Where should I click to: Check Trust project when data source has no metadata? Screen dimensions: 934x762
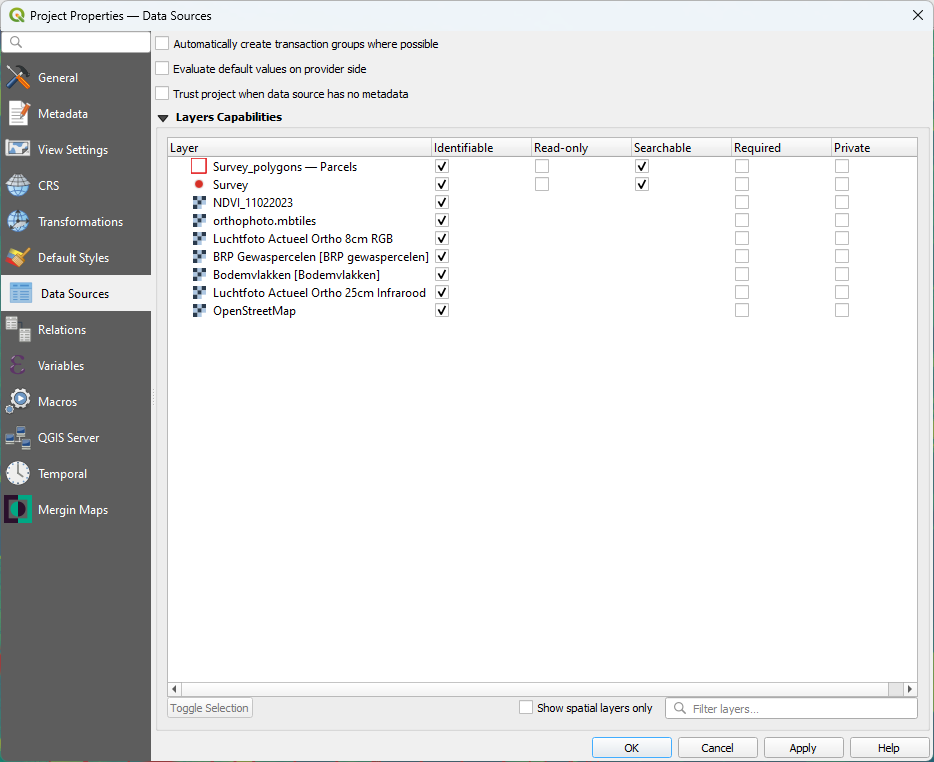(161, 92)
